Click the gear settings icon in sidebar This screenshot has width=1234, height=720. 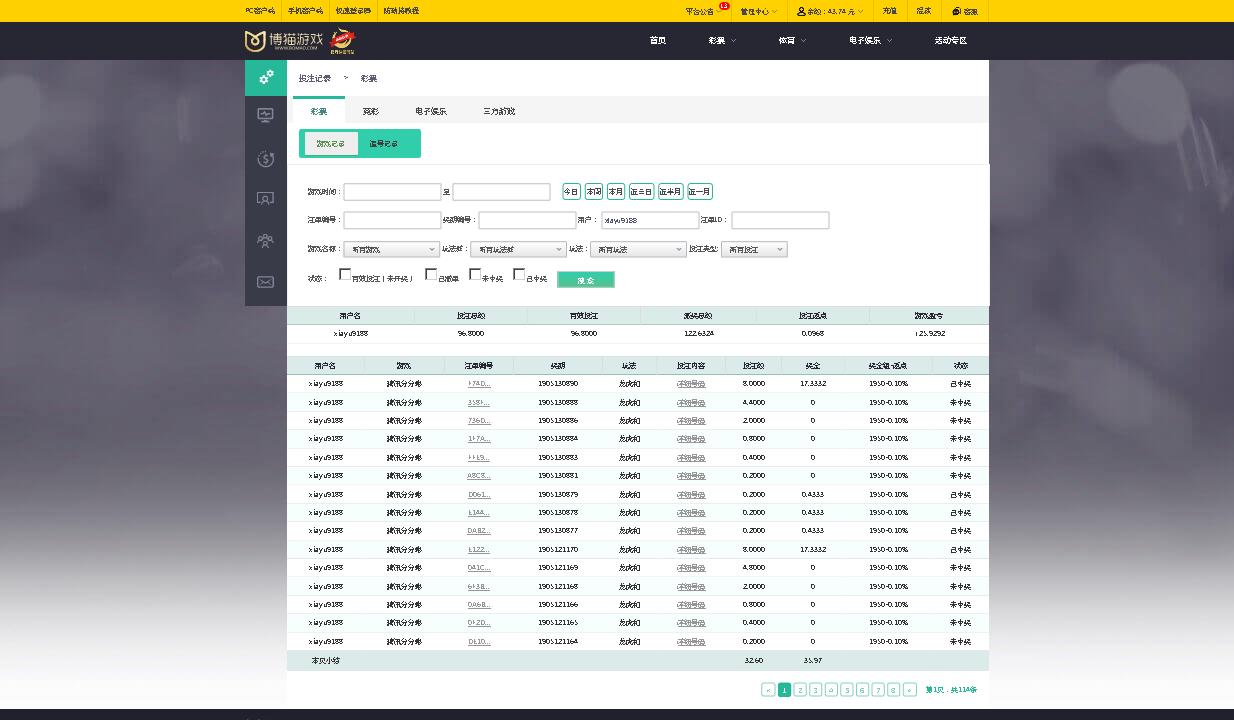(x=266, y=77)
